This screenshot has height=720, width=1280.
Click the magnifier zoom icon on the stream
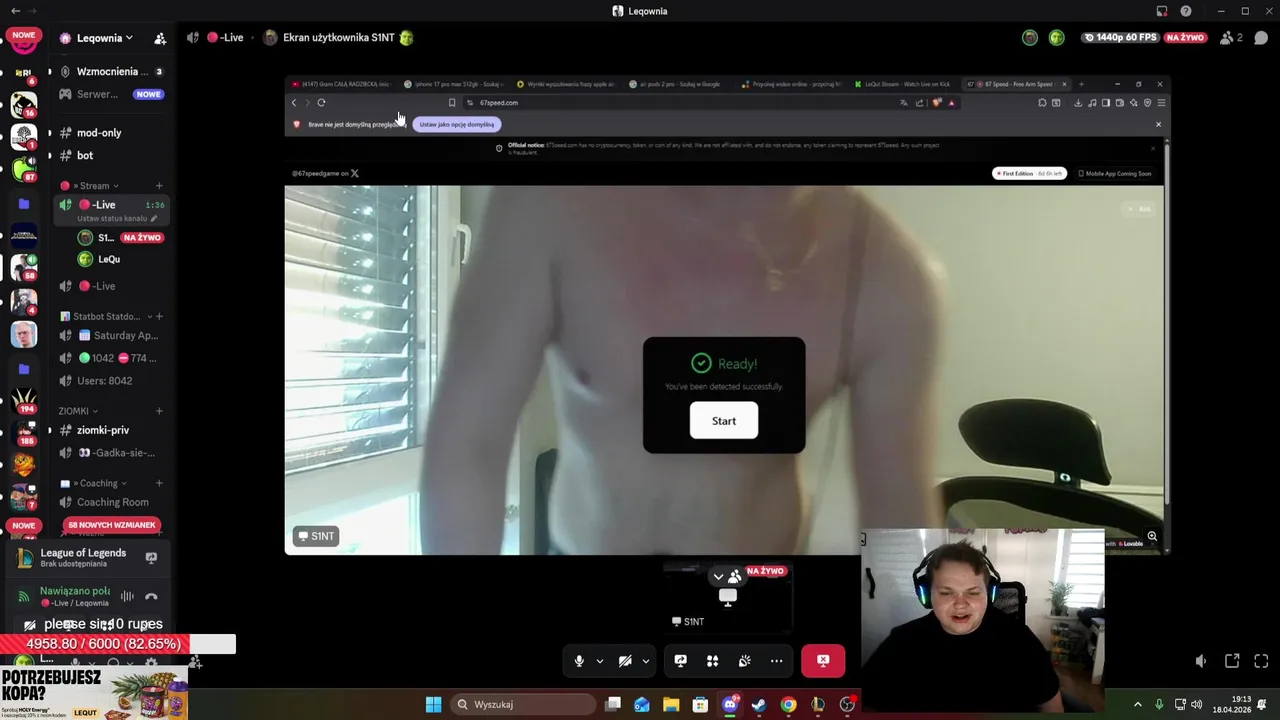click(1152, 537)
